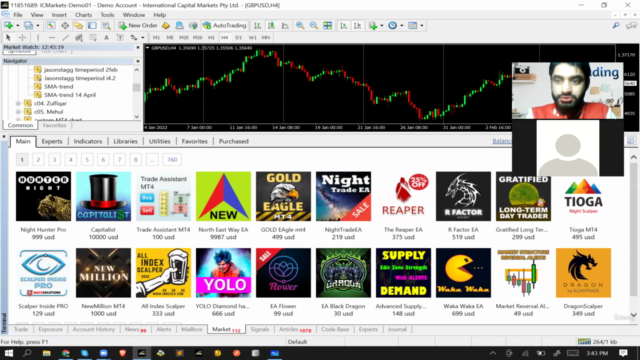Open the File menu
The width and height of the screenshot is (640, 360).
pos(18,15)
